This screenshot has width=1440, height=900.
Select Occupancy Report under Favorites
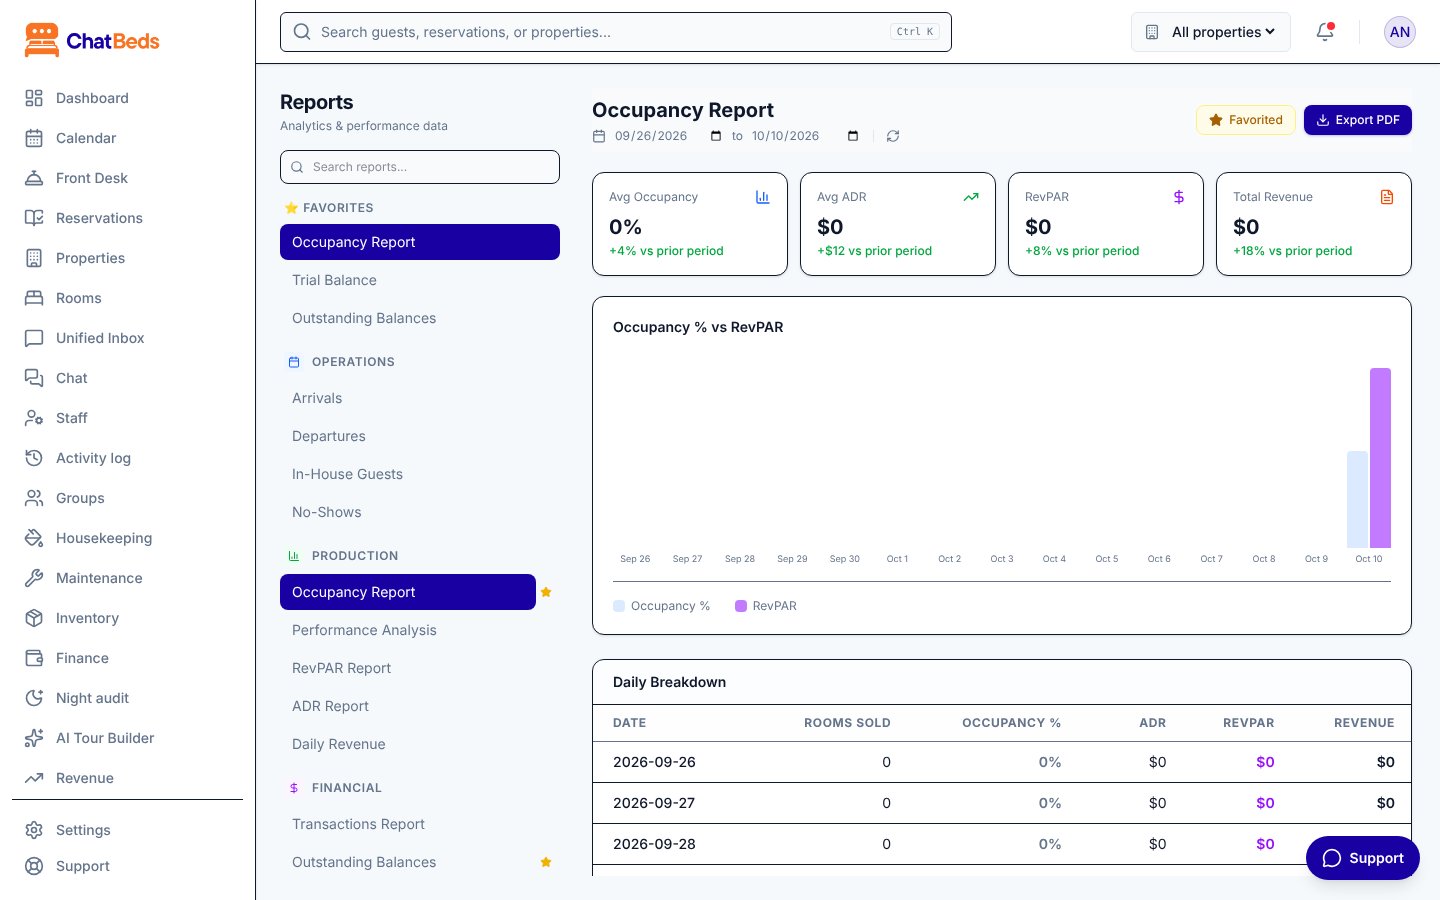[x=420, y=242]
